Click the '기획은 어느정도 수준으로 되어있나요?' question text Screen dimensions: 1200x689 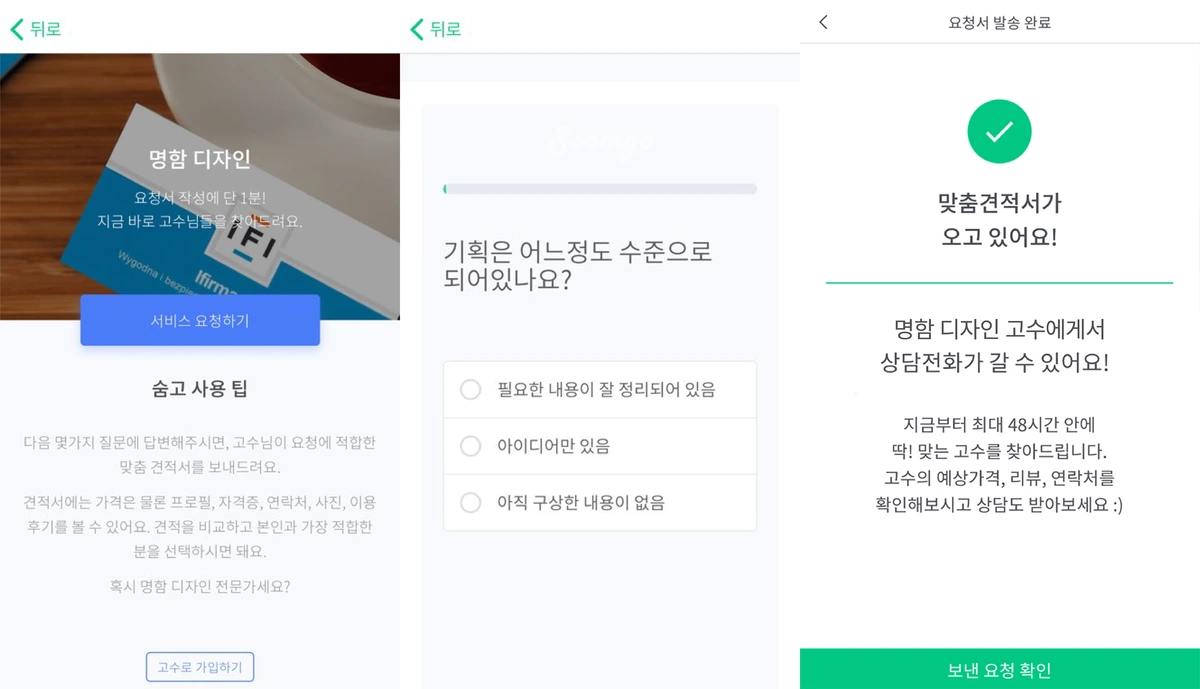[578, 265]
